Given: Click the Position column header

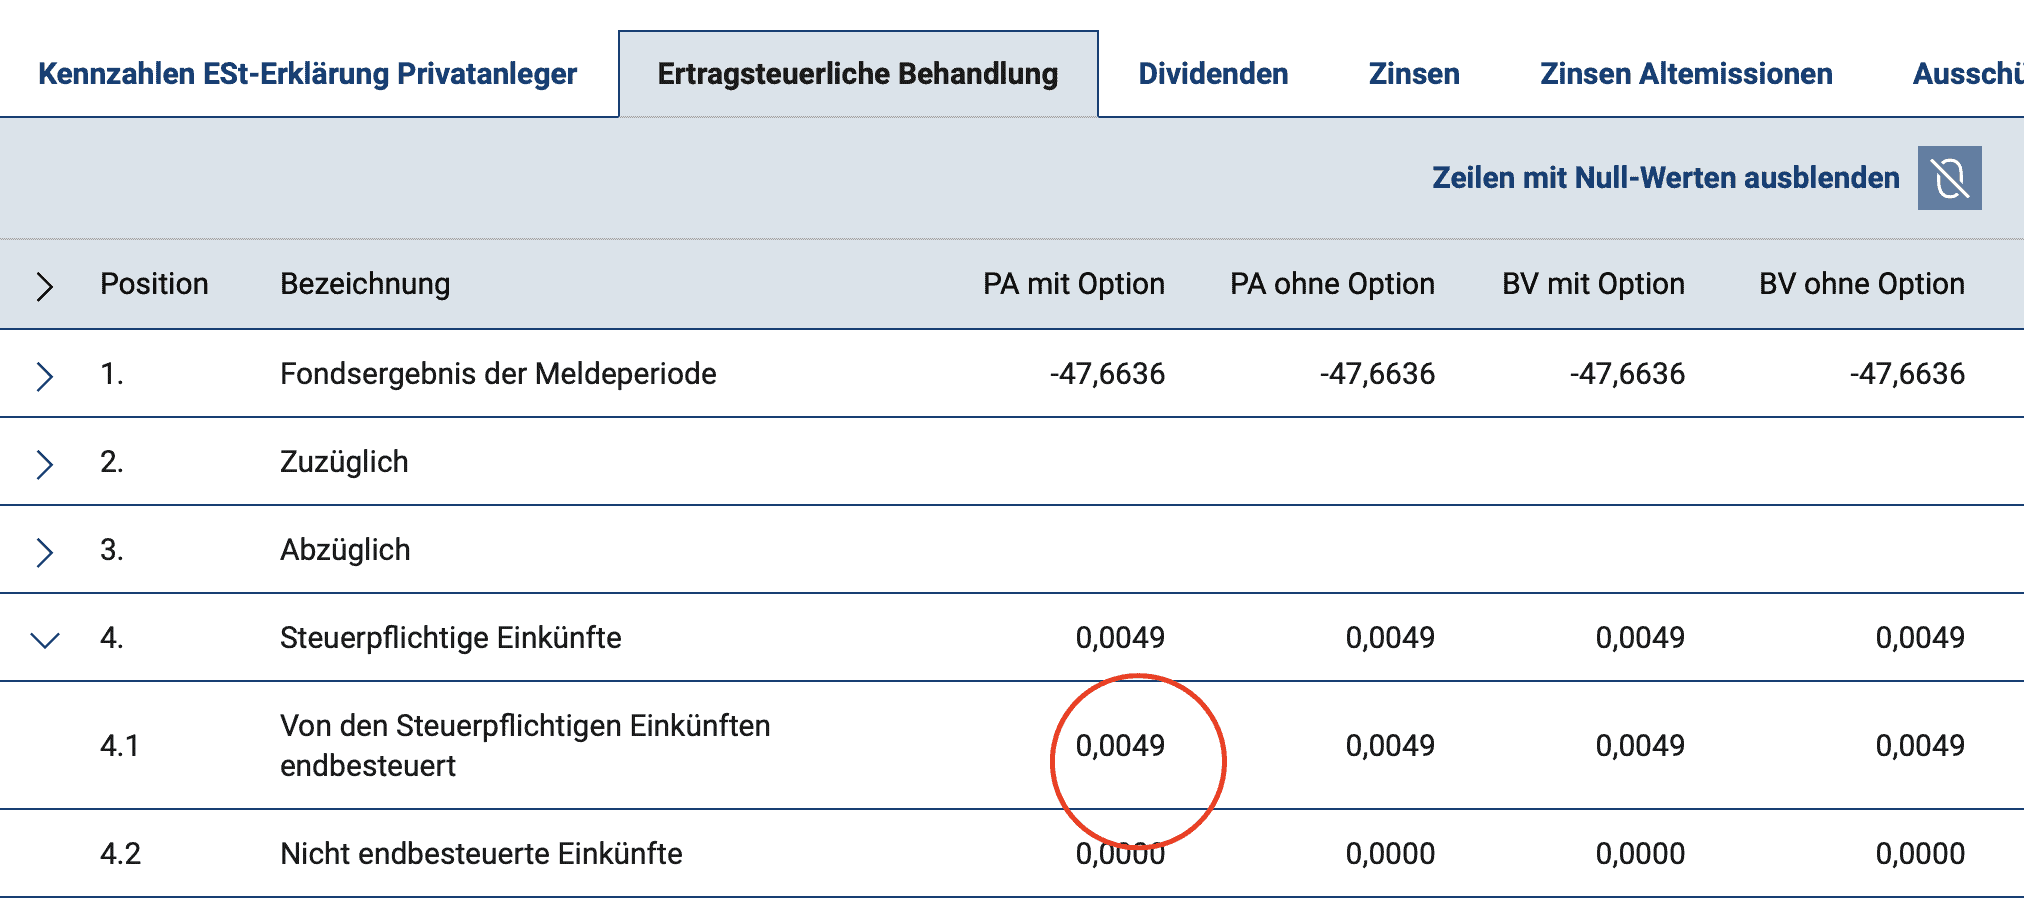Looking at the screenshot, I should (x=154, y=284).
